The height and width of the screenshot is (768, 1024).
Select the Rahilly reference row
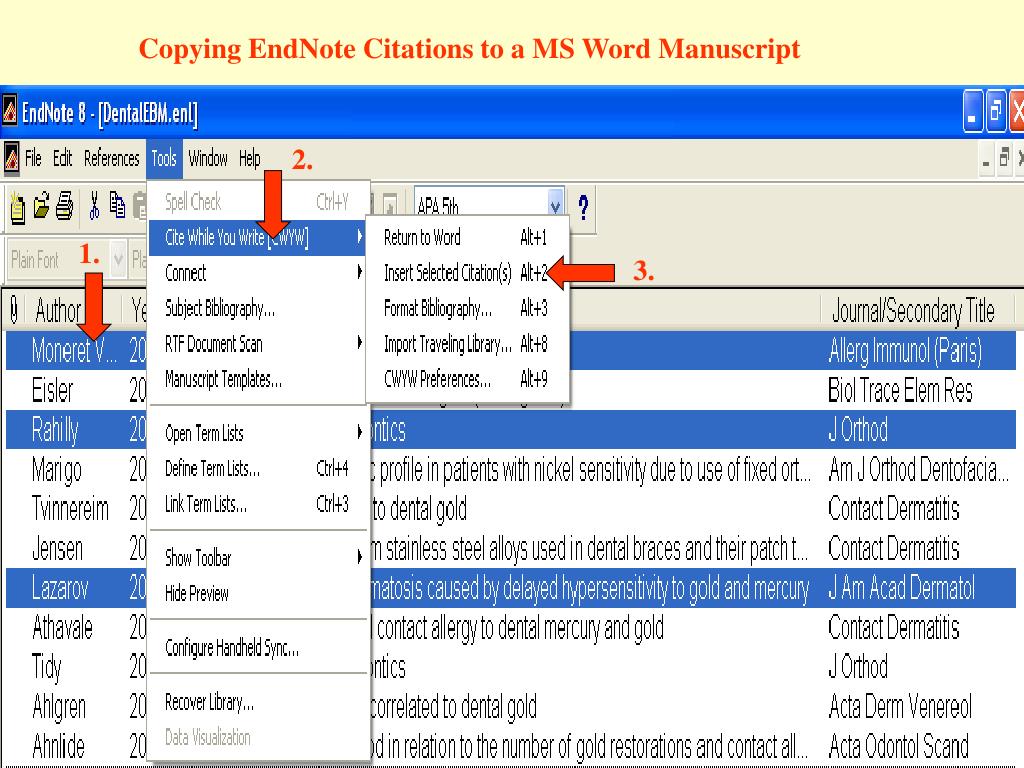click(511, 430)
